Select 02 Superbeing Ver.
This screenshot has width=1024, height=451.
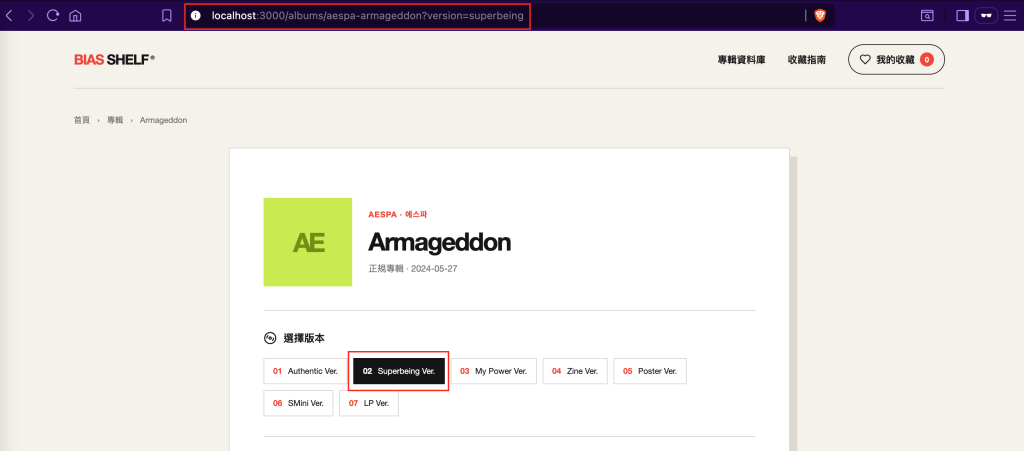pyautogui.click(x=399, y=371)
